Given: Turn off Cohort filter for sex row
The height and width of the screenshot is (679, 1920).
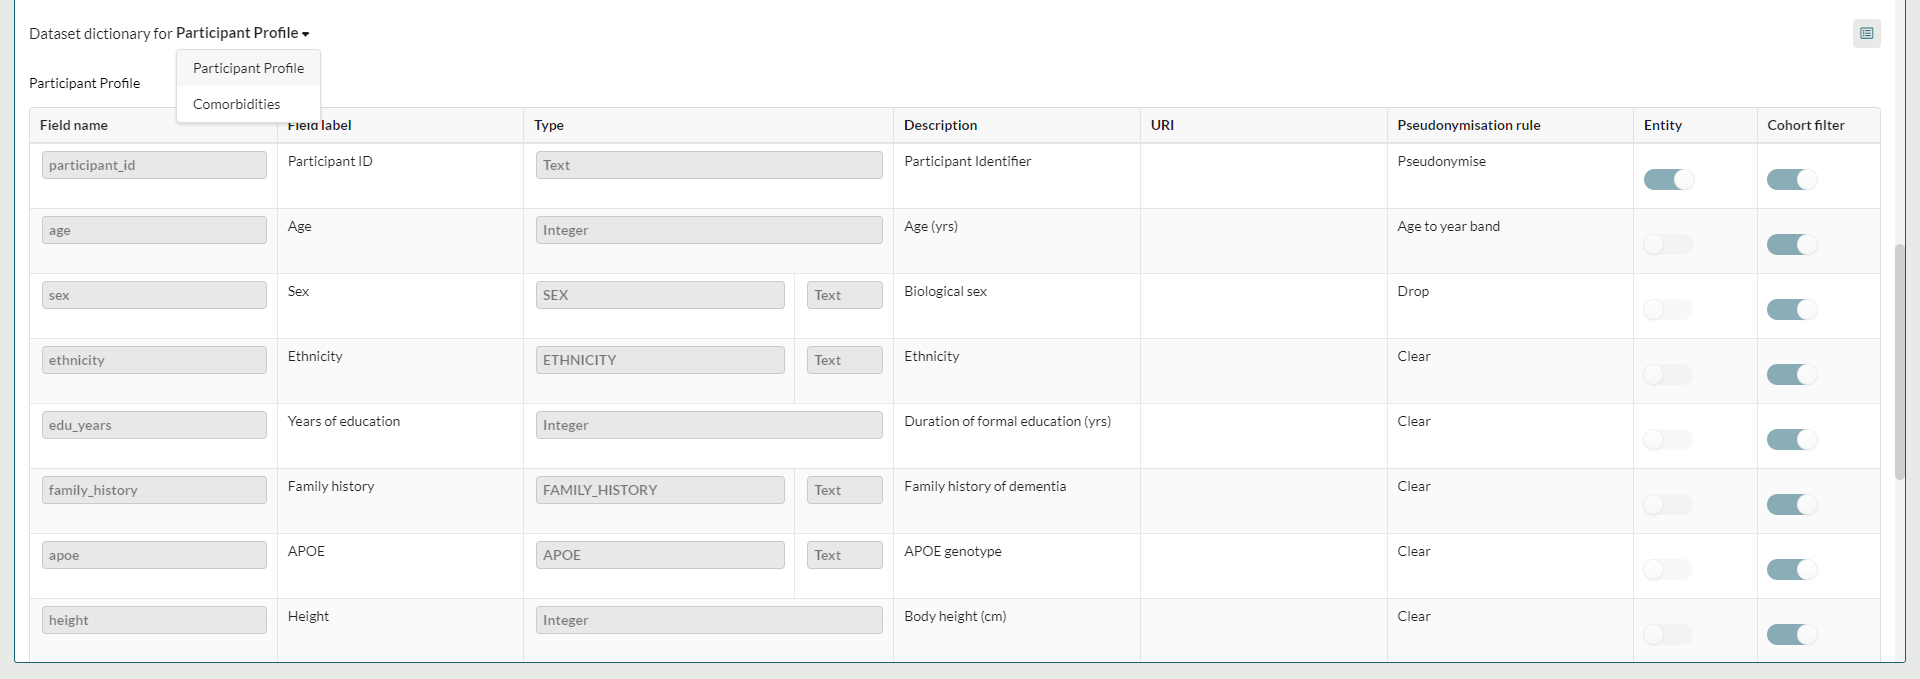Looking at the screenshot, I should click(x=1791, y=310).
